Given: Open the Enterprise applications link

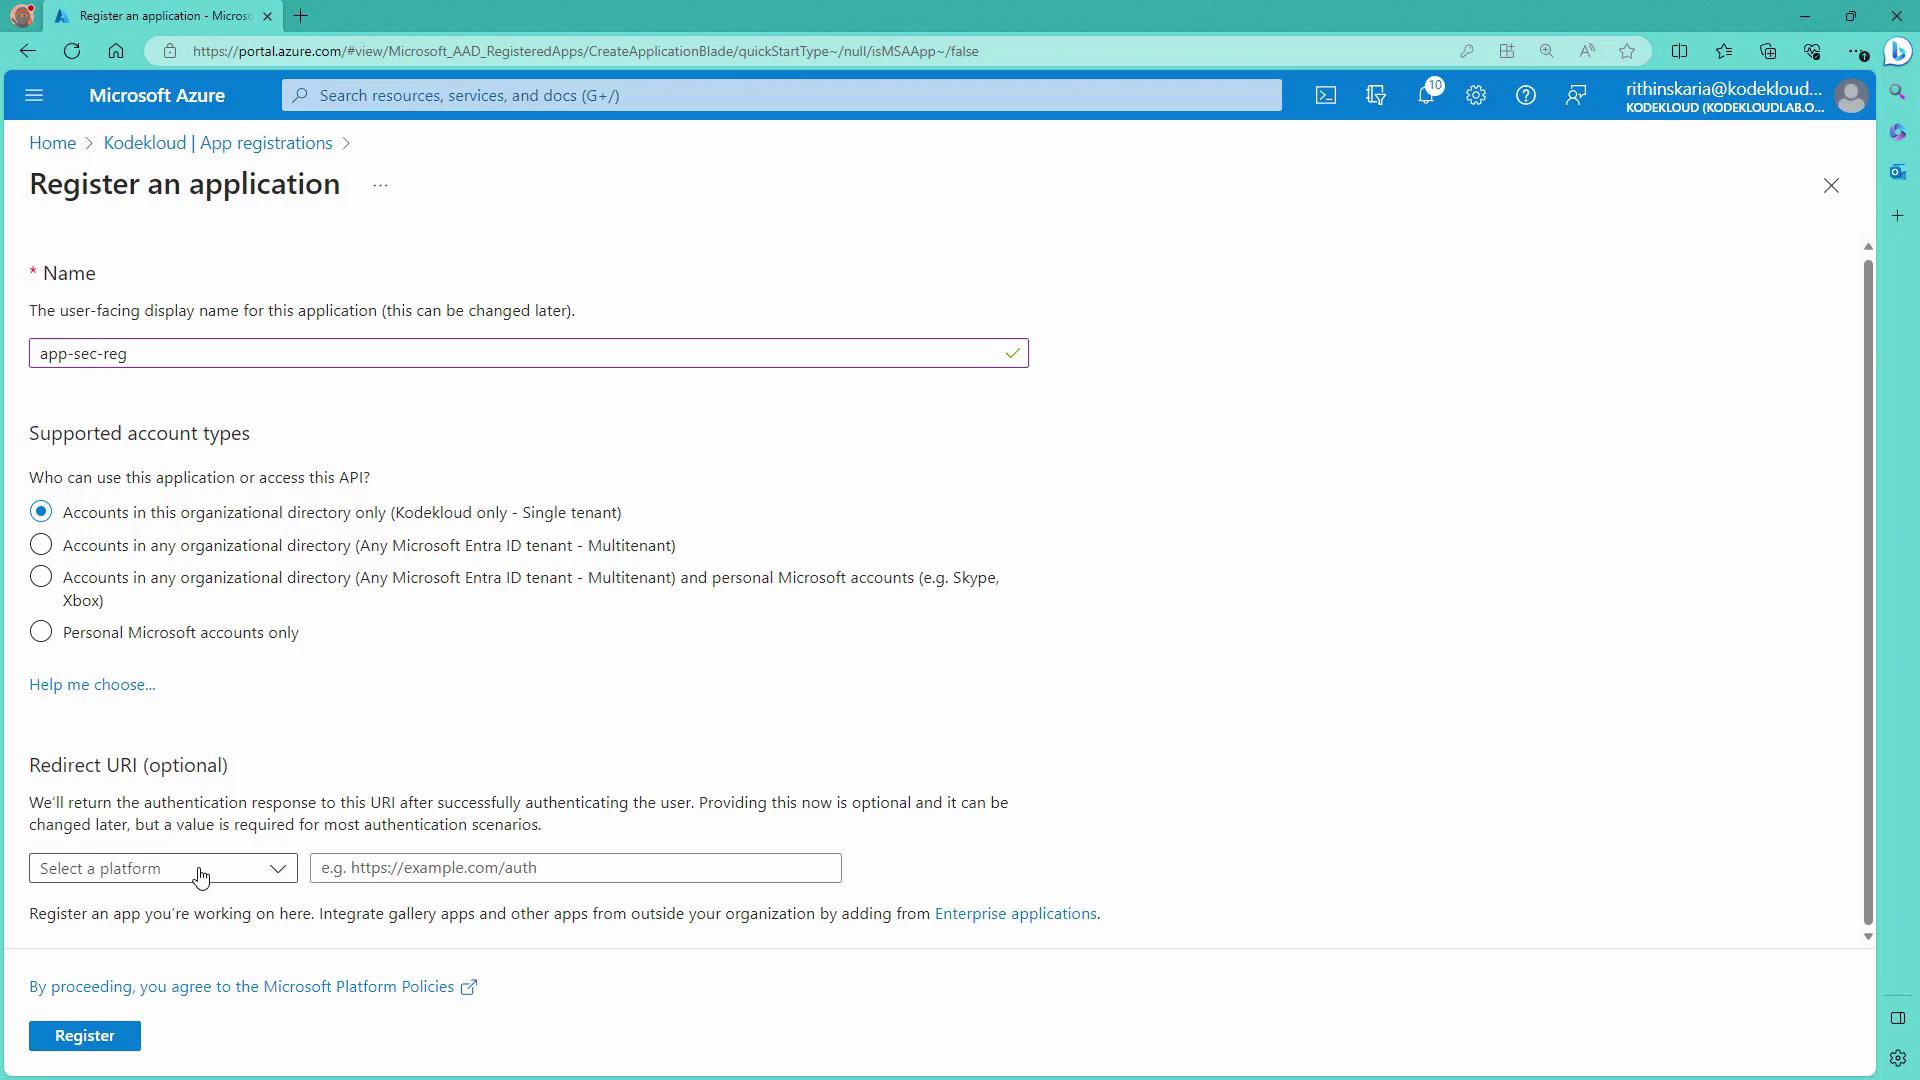Looking at the screenshot, I should pos(1015,914).
